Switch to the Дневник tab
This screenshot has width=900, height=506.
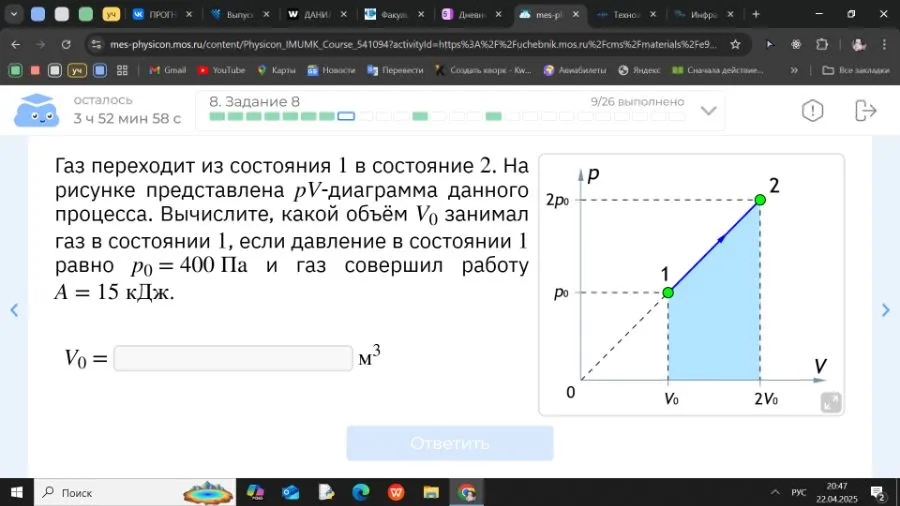tap(464, 14)
